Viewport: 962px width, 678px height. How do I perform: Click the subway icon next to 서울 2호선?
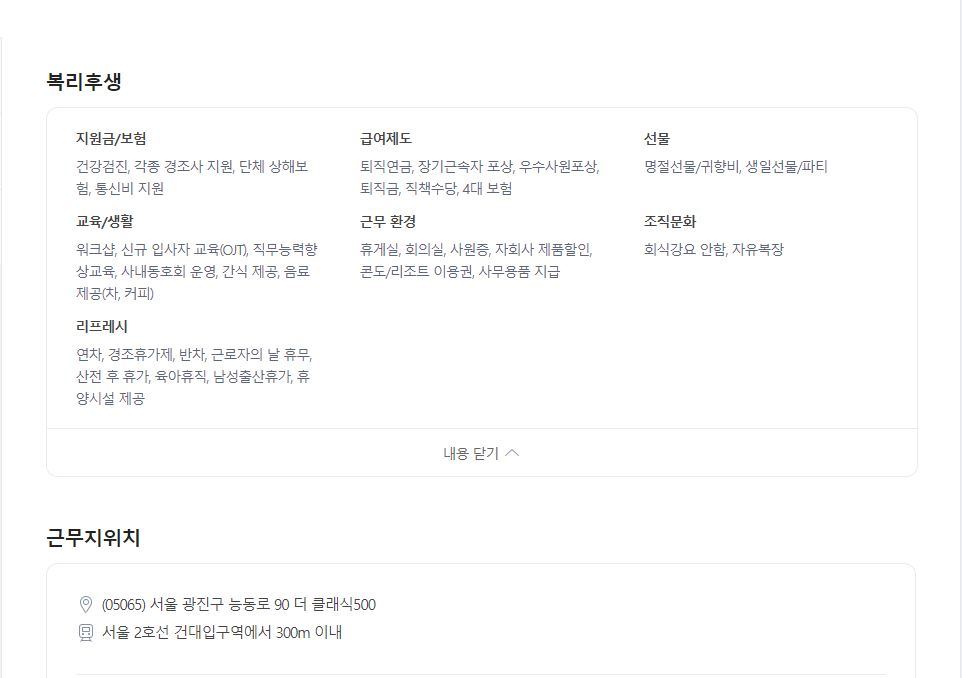86,632
